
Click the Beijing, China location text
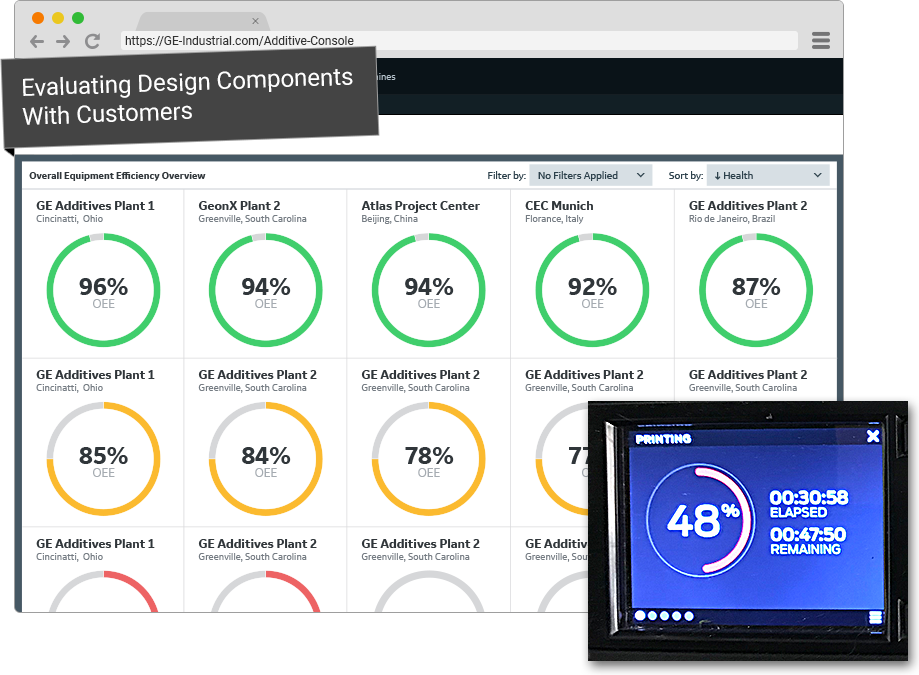point(389,219)
